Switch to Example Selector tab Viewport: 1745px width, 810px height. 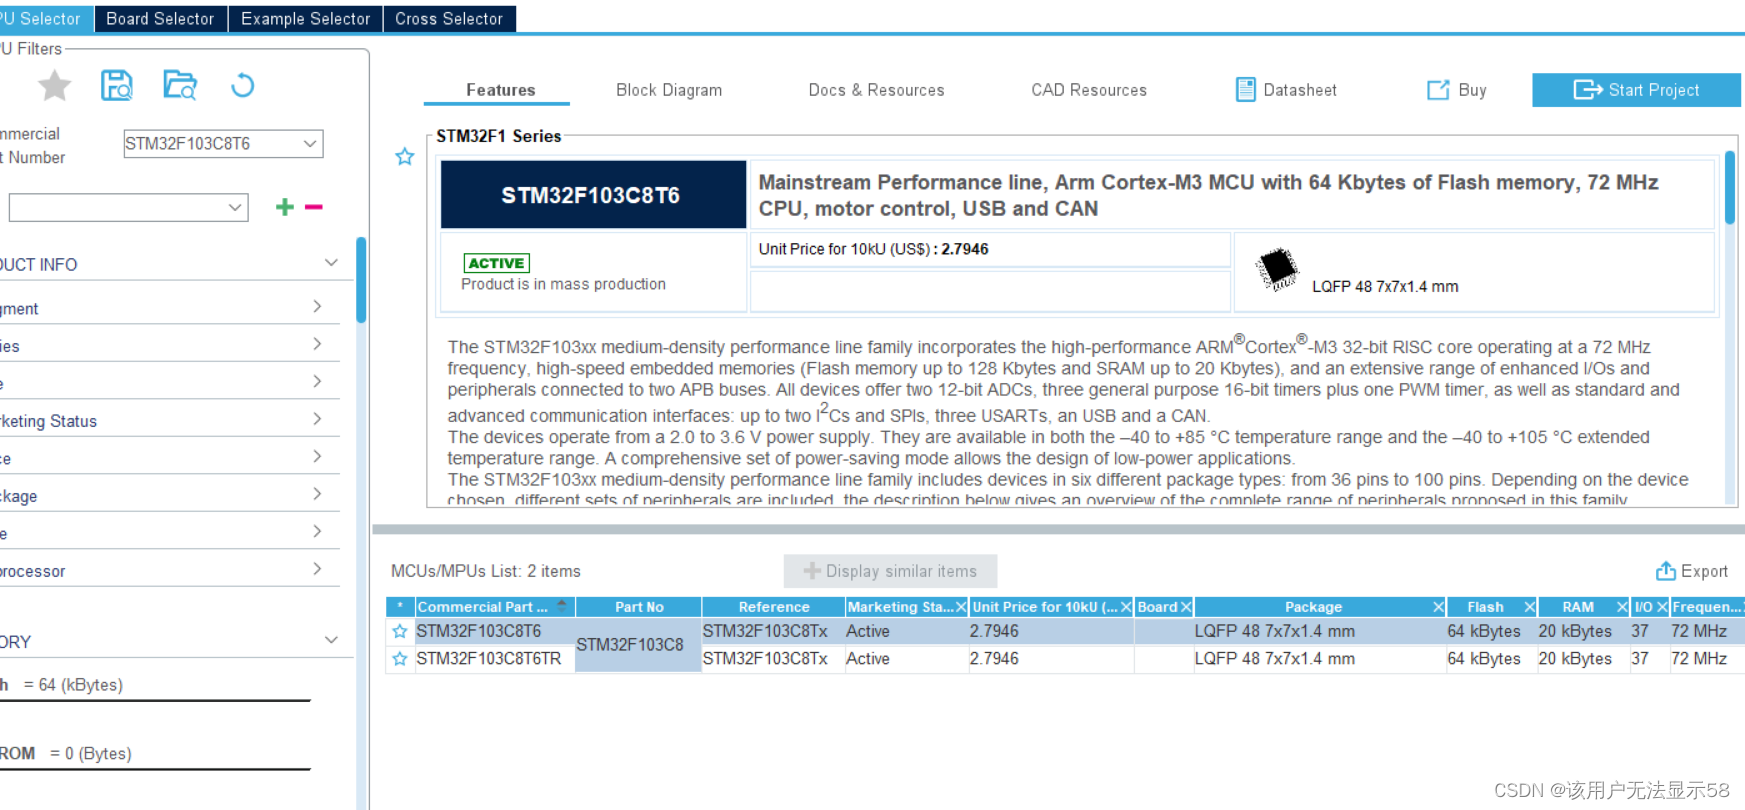[305, 19]
